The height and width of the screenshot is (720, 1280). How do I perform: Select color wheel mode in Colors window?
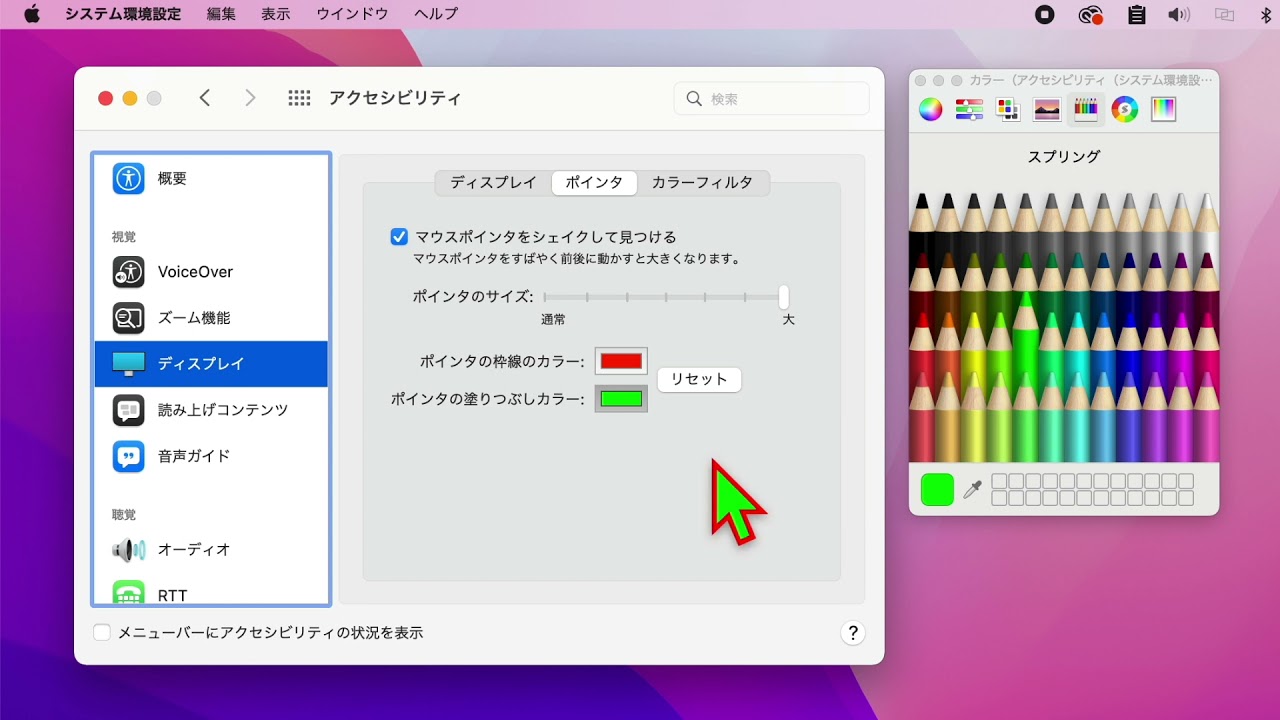coord(931,110)
